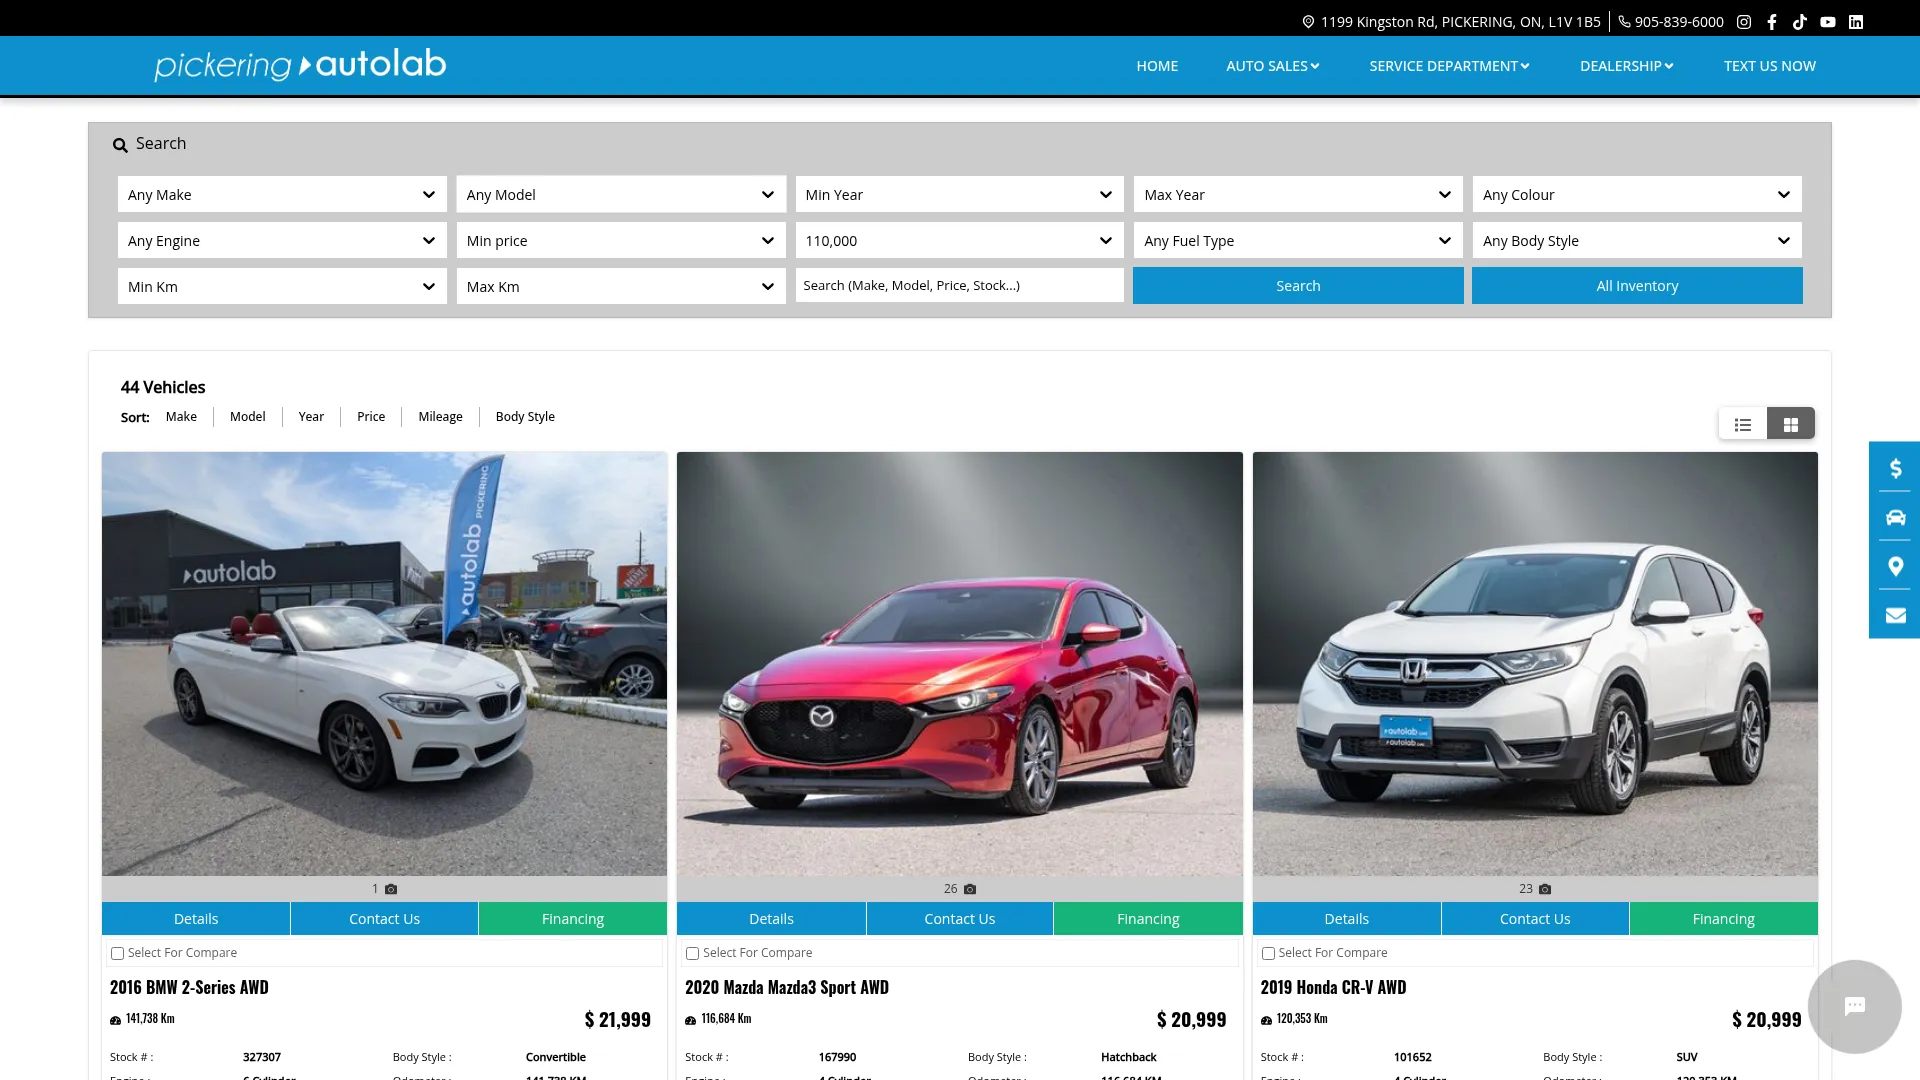This screenshot has width=1920, height=1080.
Task: Sort vehicles by Model
Action: click(247, 417)
